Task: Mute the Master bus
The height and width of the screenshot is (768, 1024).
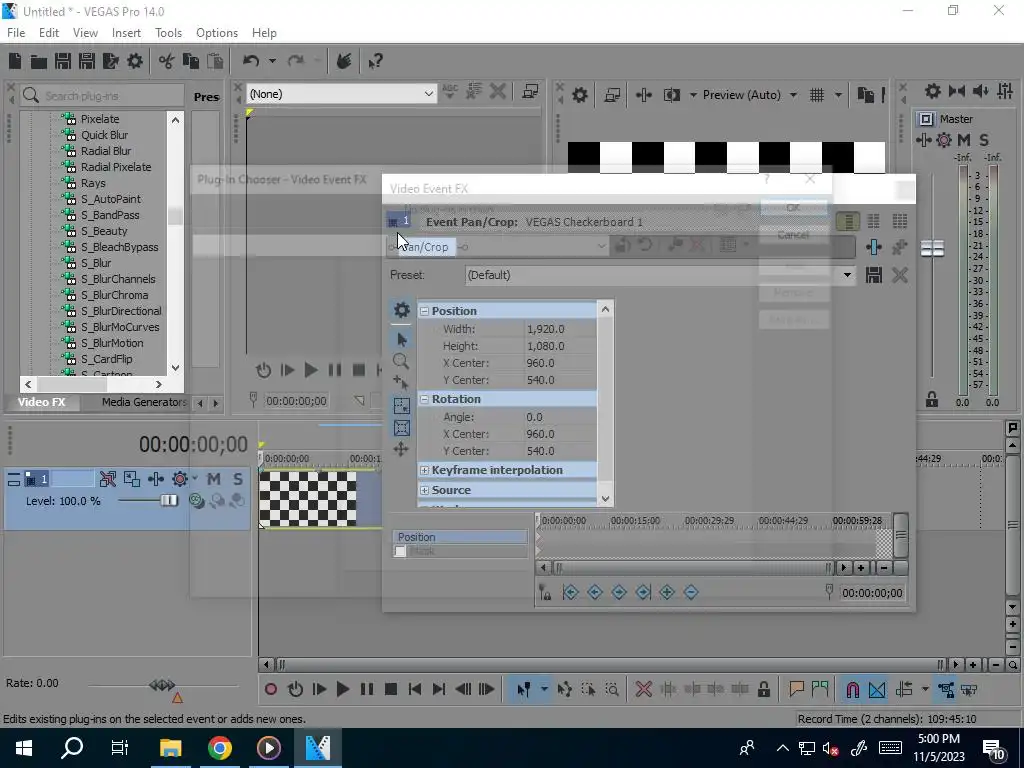Action: (964, 140)
